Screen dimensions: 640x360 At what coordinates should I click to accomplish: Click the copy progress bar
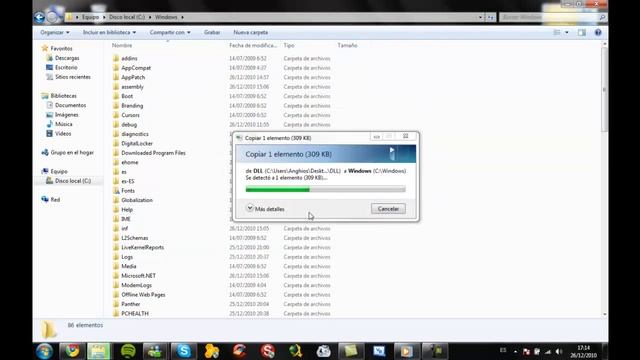tap(325, 189)
